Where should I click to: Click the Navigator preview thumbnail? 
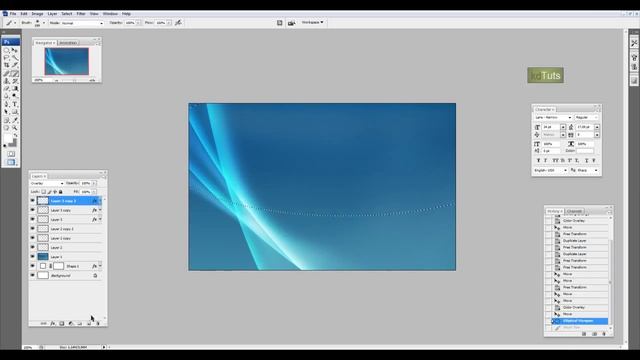tap(67, 62)
